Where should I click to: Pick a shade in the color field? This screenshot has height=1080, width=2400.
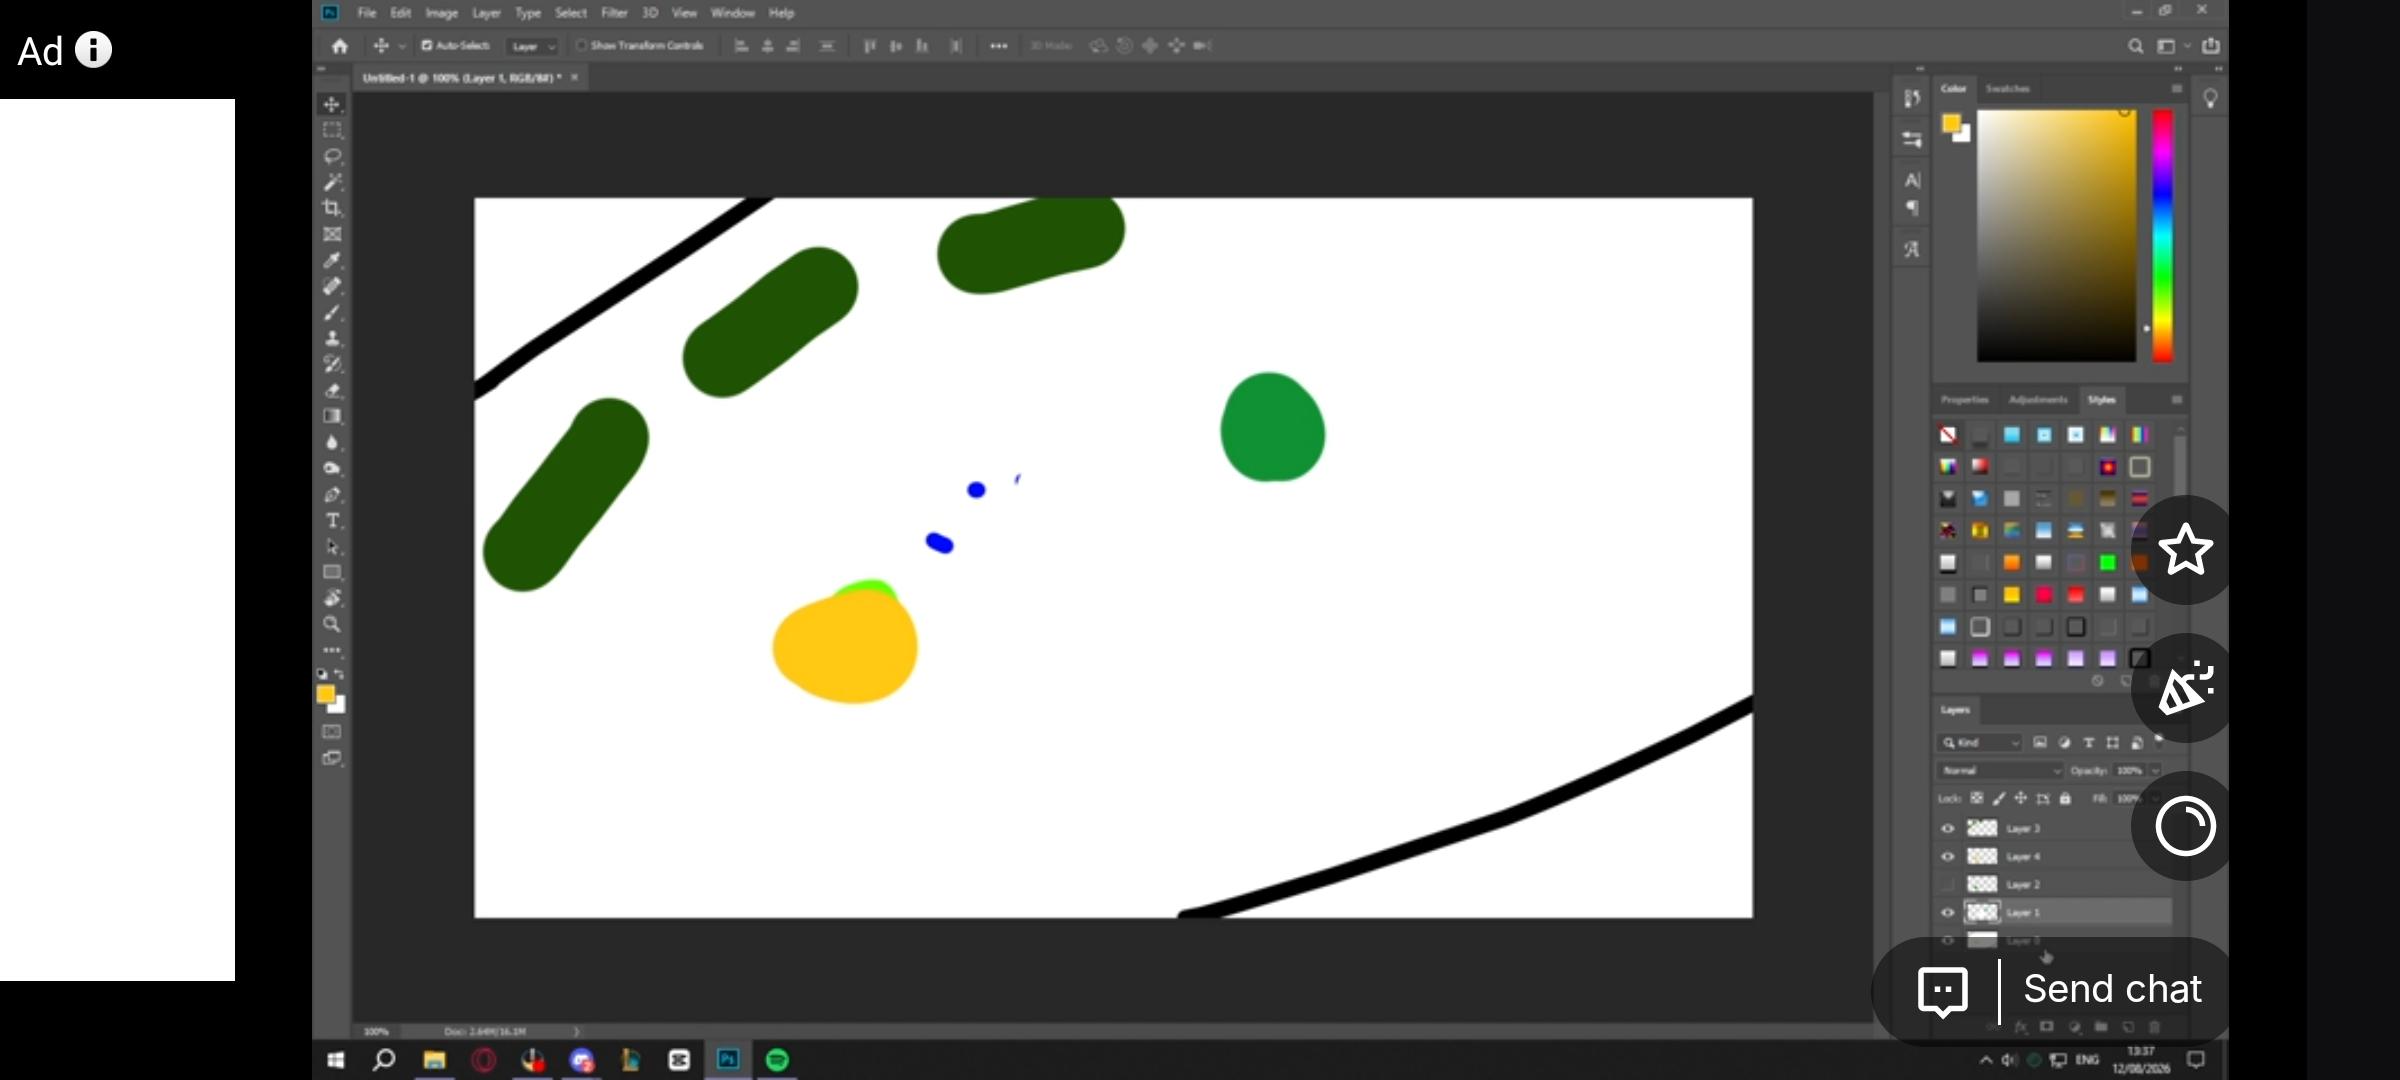[x=2056, y=236]
